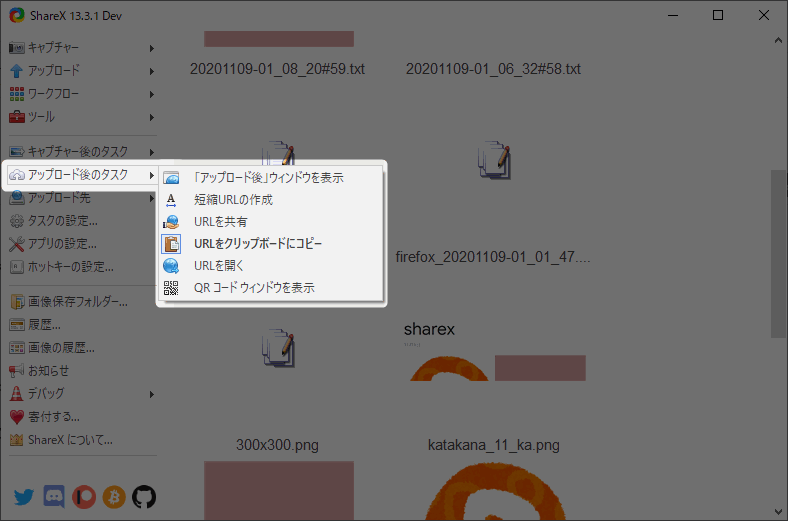Open アプリの設定... settings
788x521 pixels.
tap(82, 244)
